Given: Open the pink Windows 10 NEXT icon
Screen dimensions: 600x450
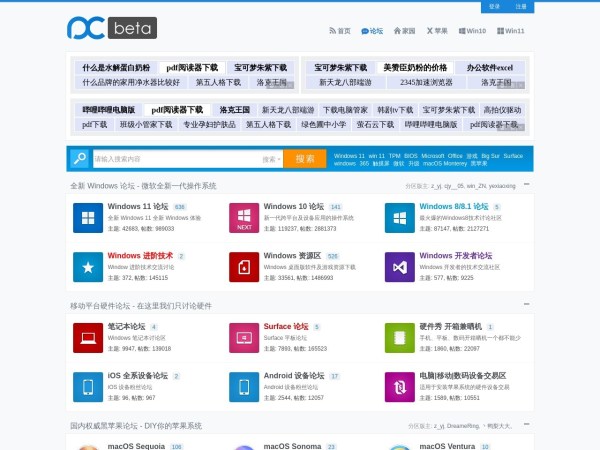Looking at the screenshot, I should coord(242,217).
